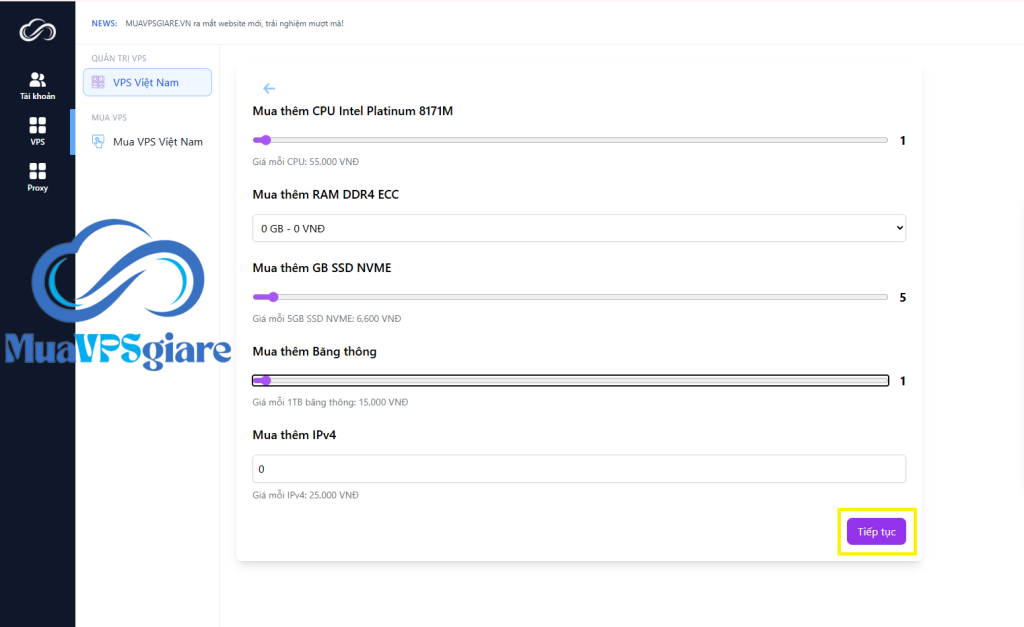
Task: Open the Mua VPS Việt Nam menu item
Action: point(157,142)
